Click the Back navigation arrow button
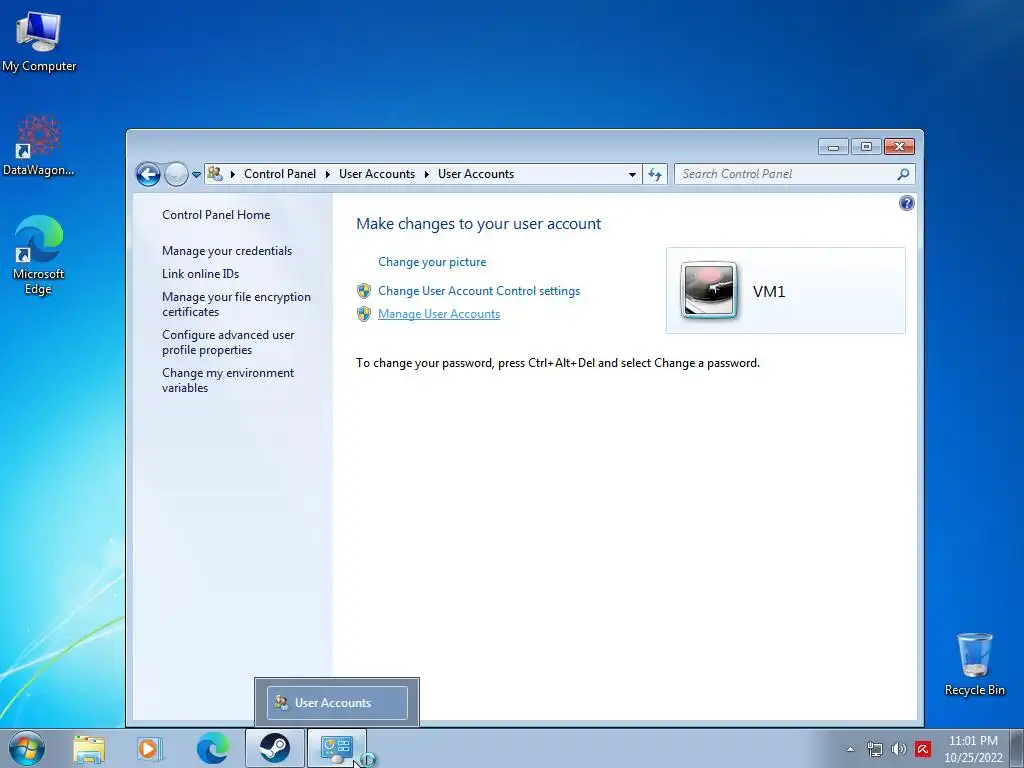This screenshot has width=1024, height=768. point(148,174)
